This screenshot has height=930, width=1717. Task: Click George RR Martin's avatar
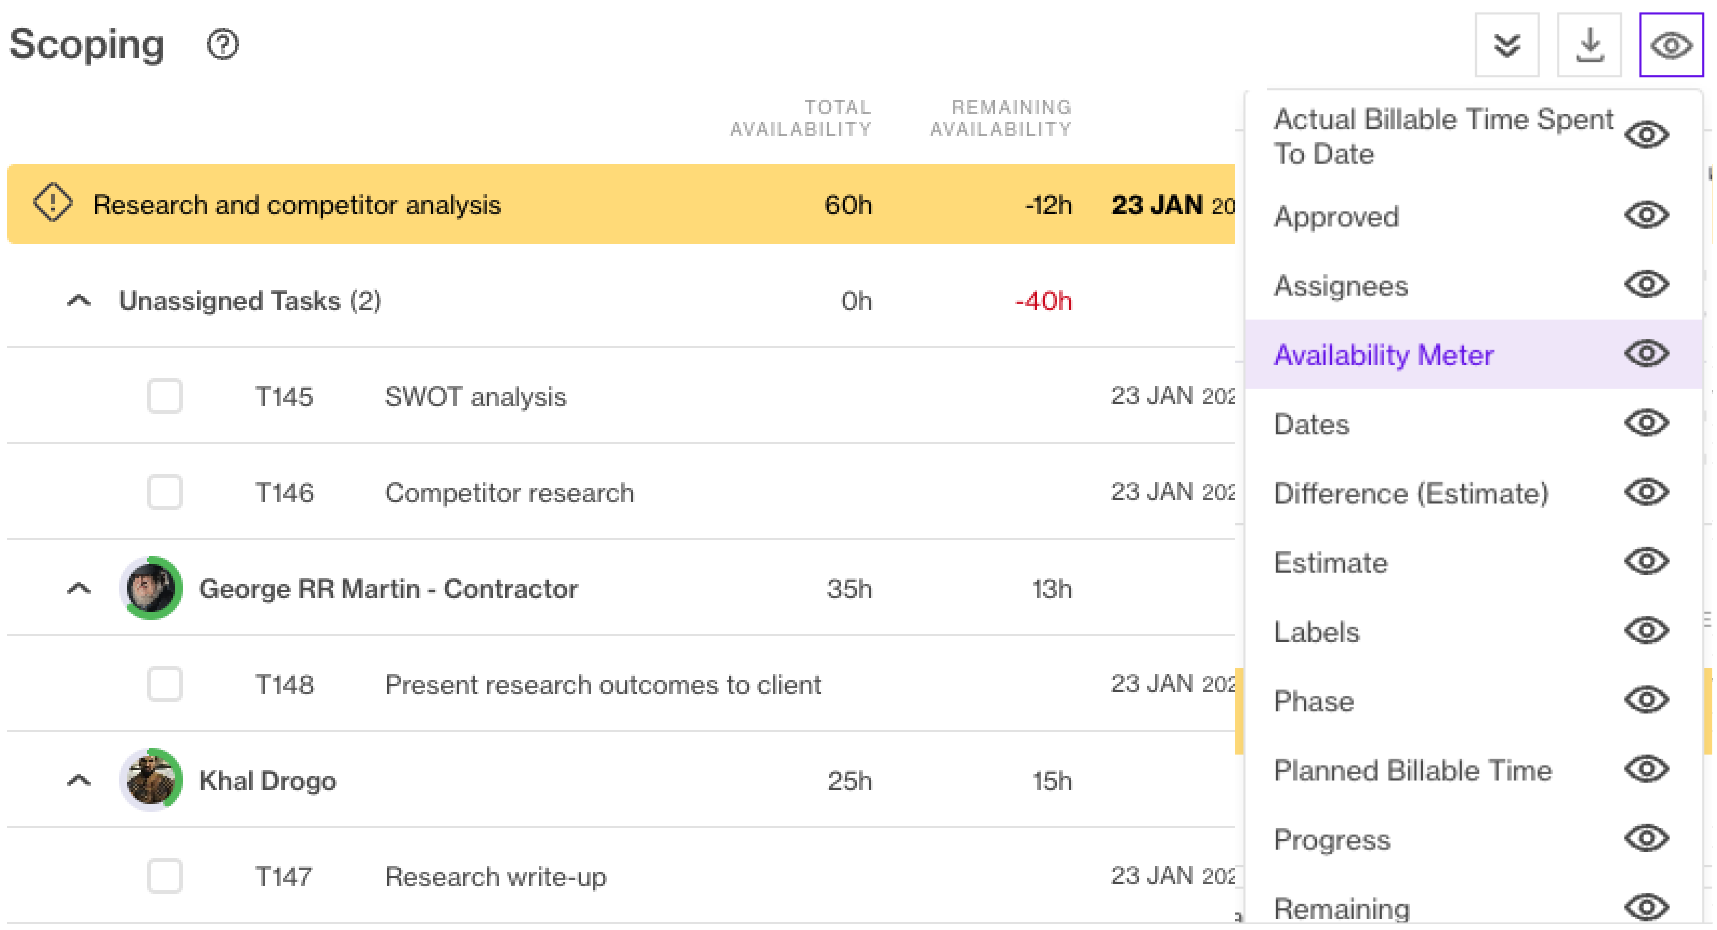[151, 588]
